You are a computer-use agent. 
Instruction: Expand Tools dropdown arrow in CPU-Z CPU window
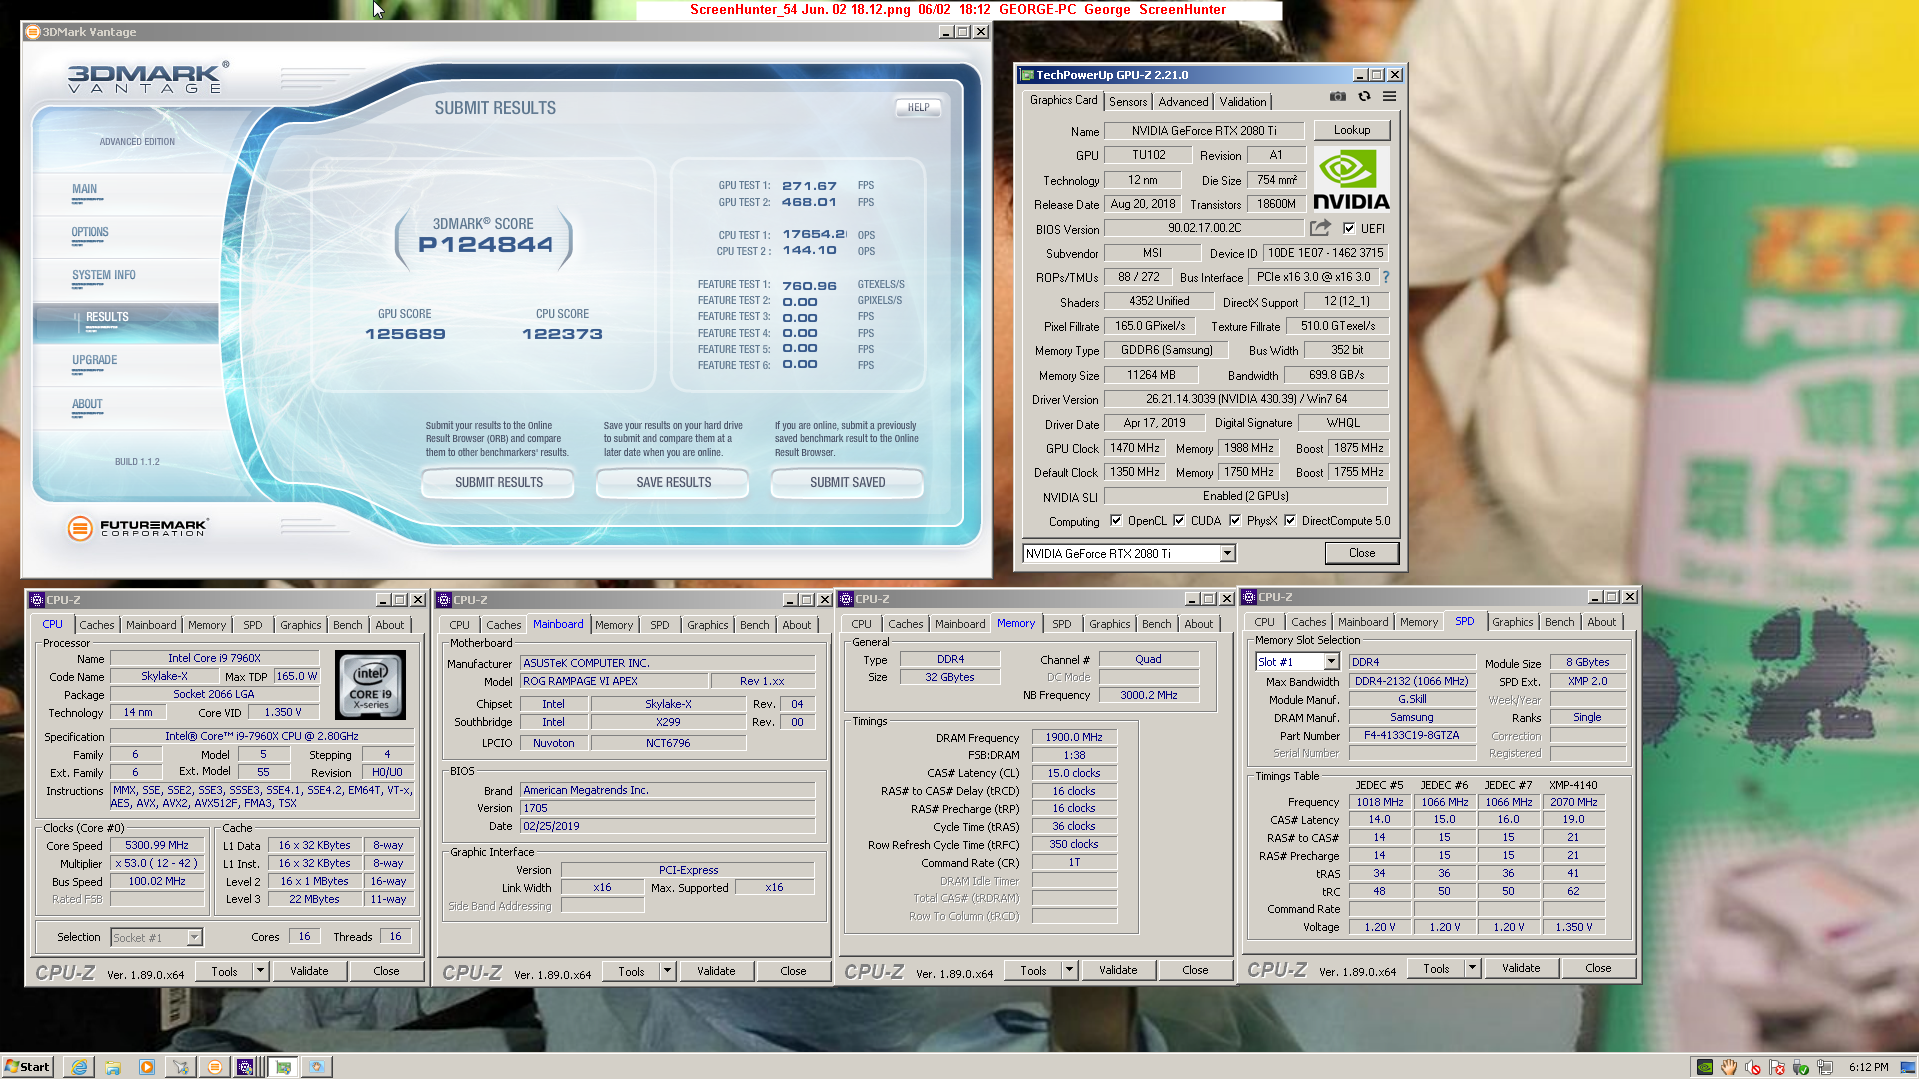tap(260, 970)
